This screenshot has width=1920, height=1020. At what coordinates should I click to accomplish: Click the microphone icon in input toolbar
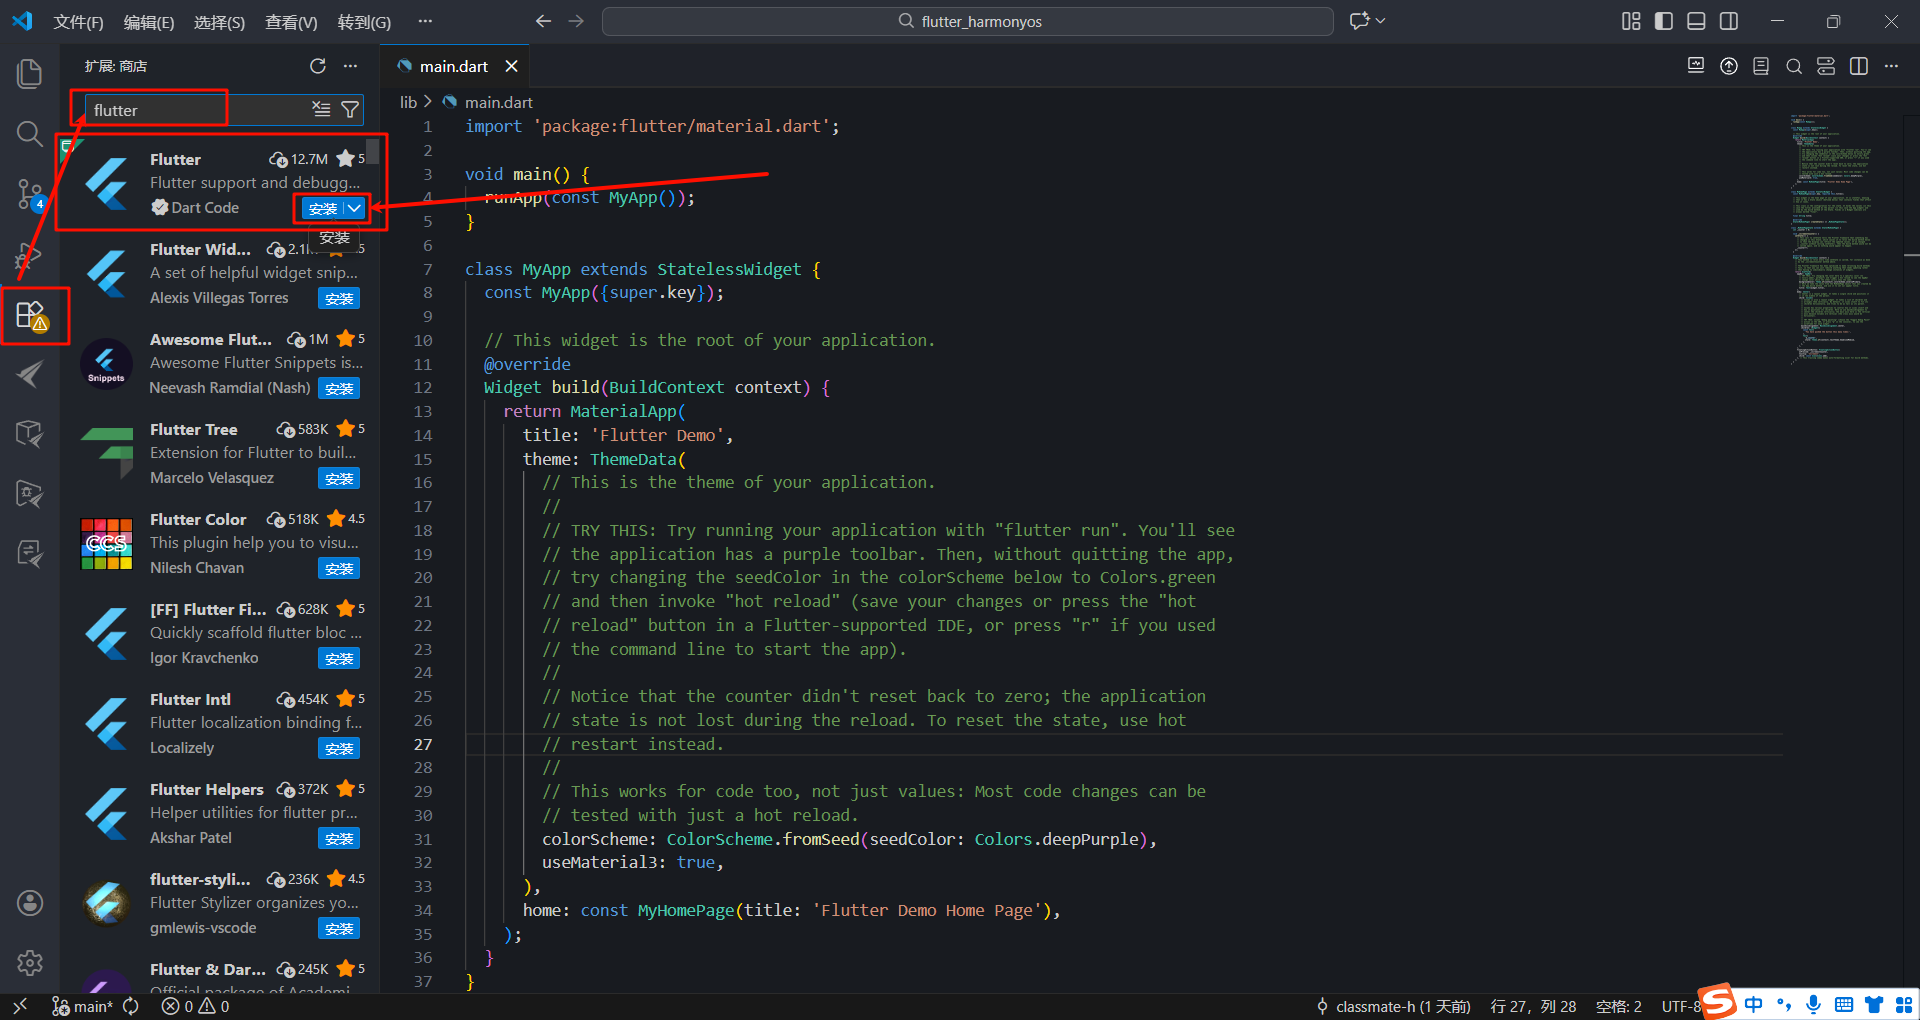1814,1004
